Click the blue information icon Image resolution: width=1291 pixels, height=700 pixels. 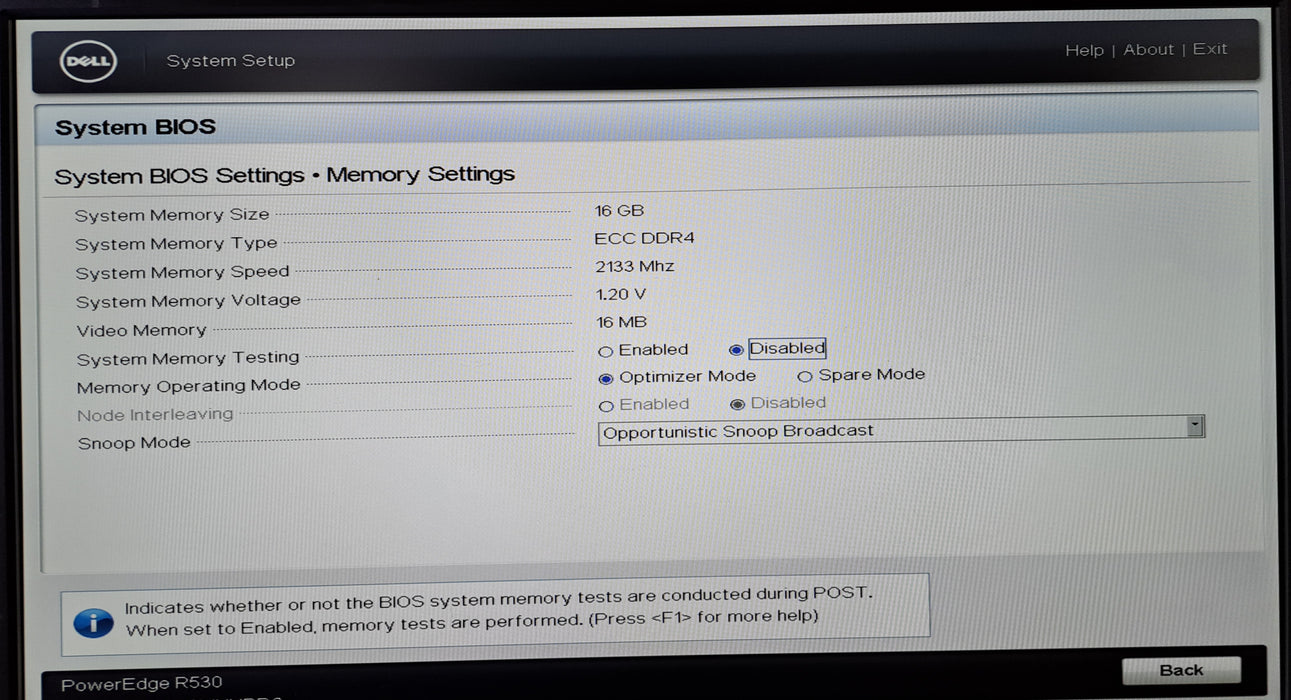pos(94,621)
